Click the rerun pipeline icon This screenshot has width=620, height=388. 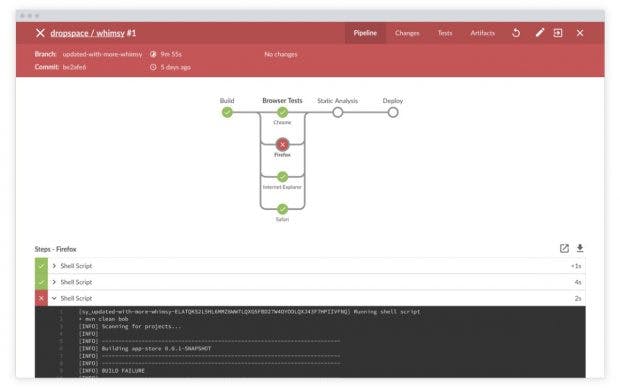tap(516, 33)
